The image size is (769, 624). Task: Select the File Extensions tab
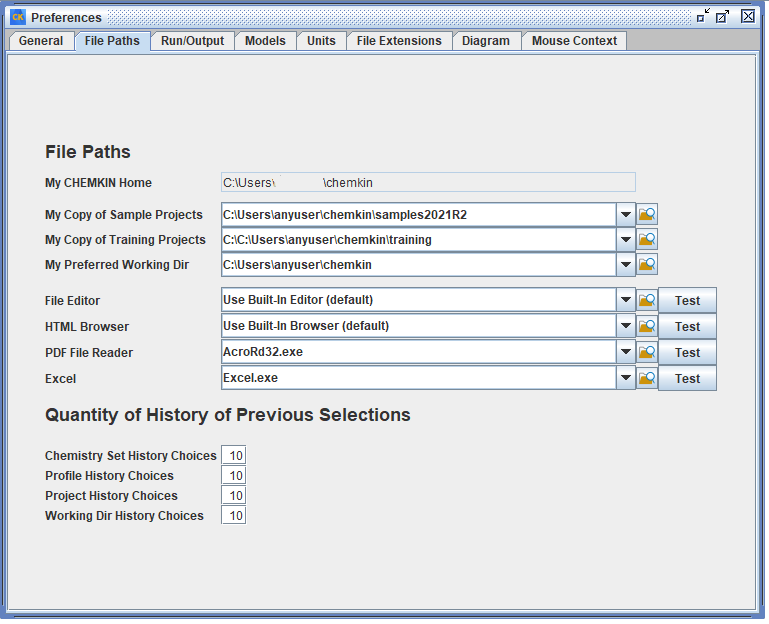click(399, 41)
